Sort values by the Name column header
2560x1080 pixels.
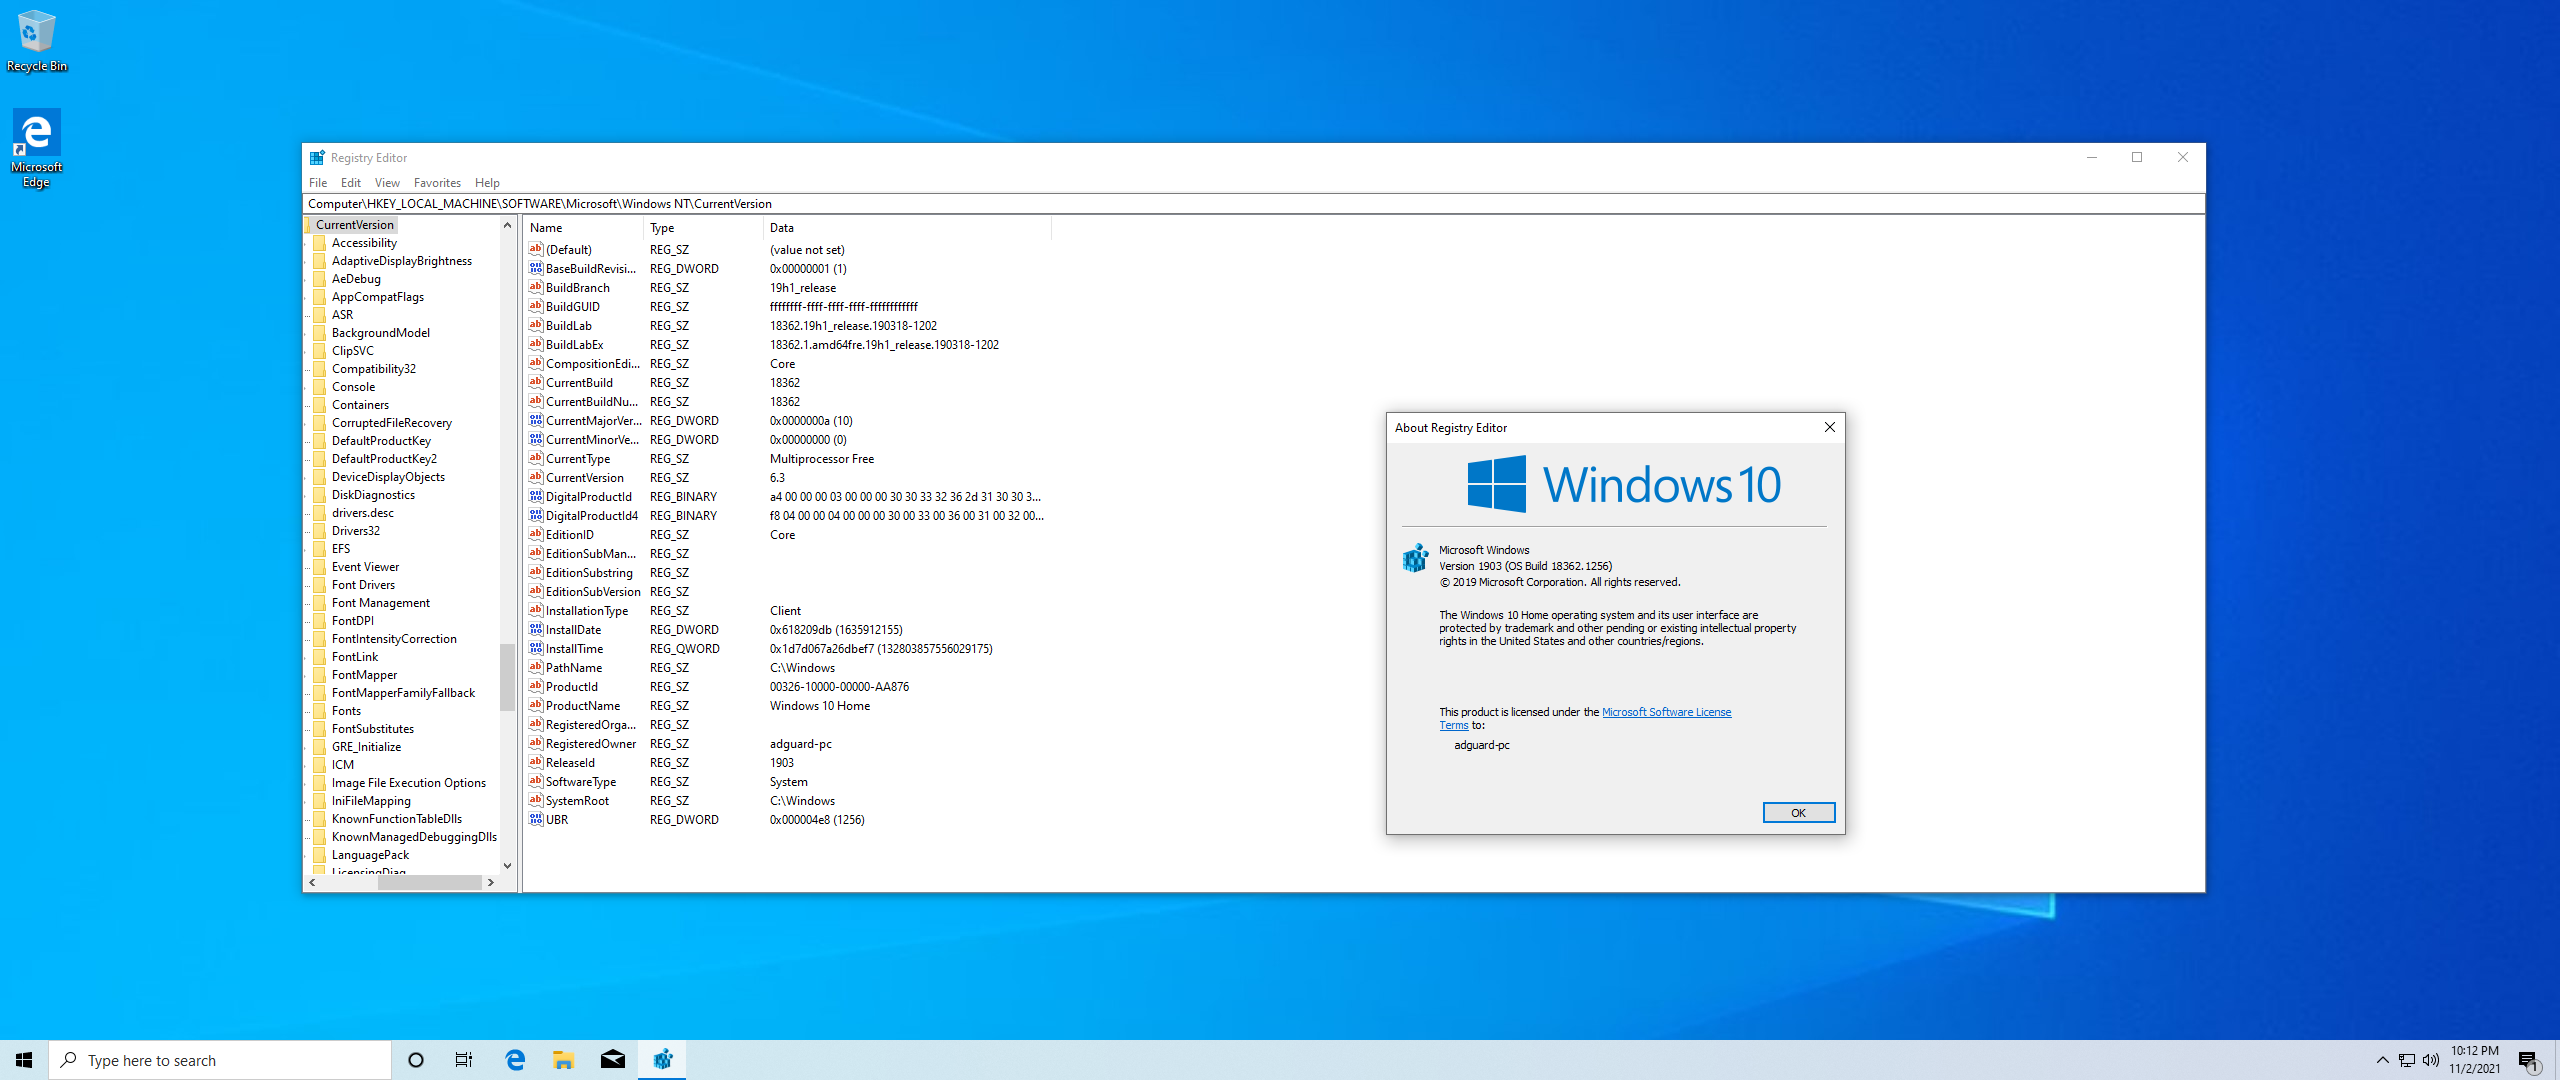tap(583, 228)
